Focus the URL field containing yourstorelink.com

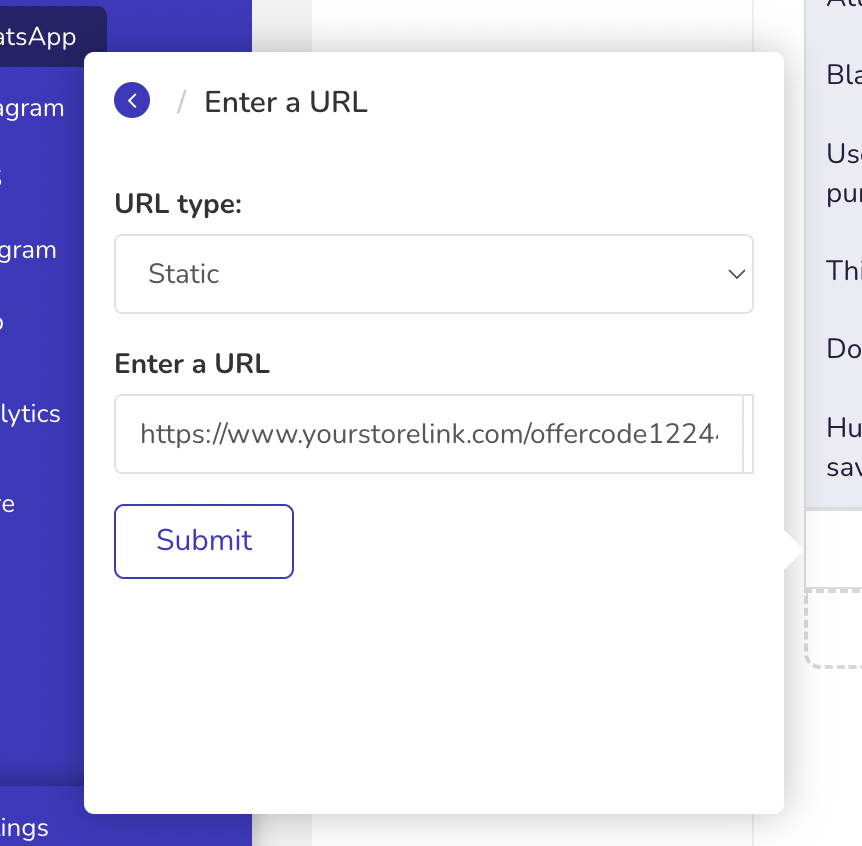coord(428,434)
